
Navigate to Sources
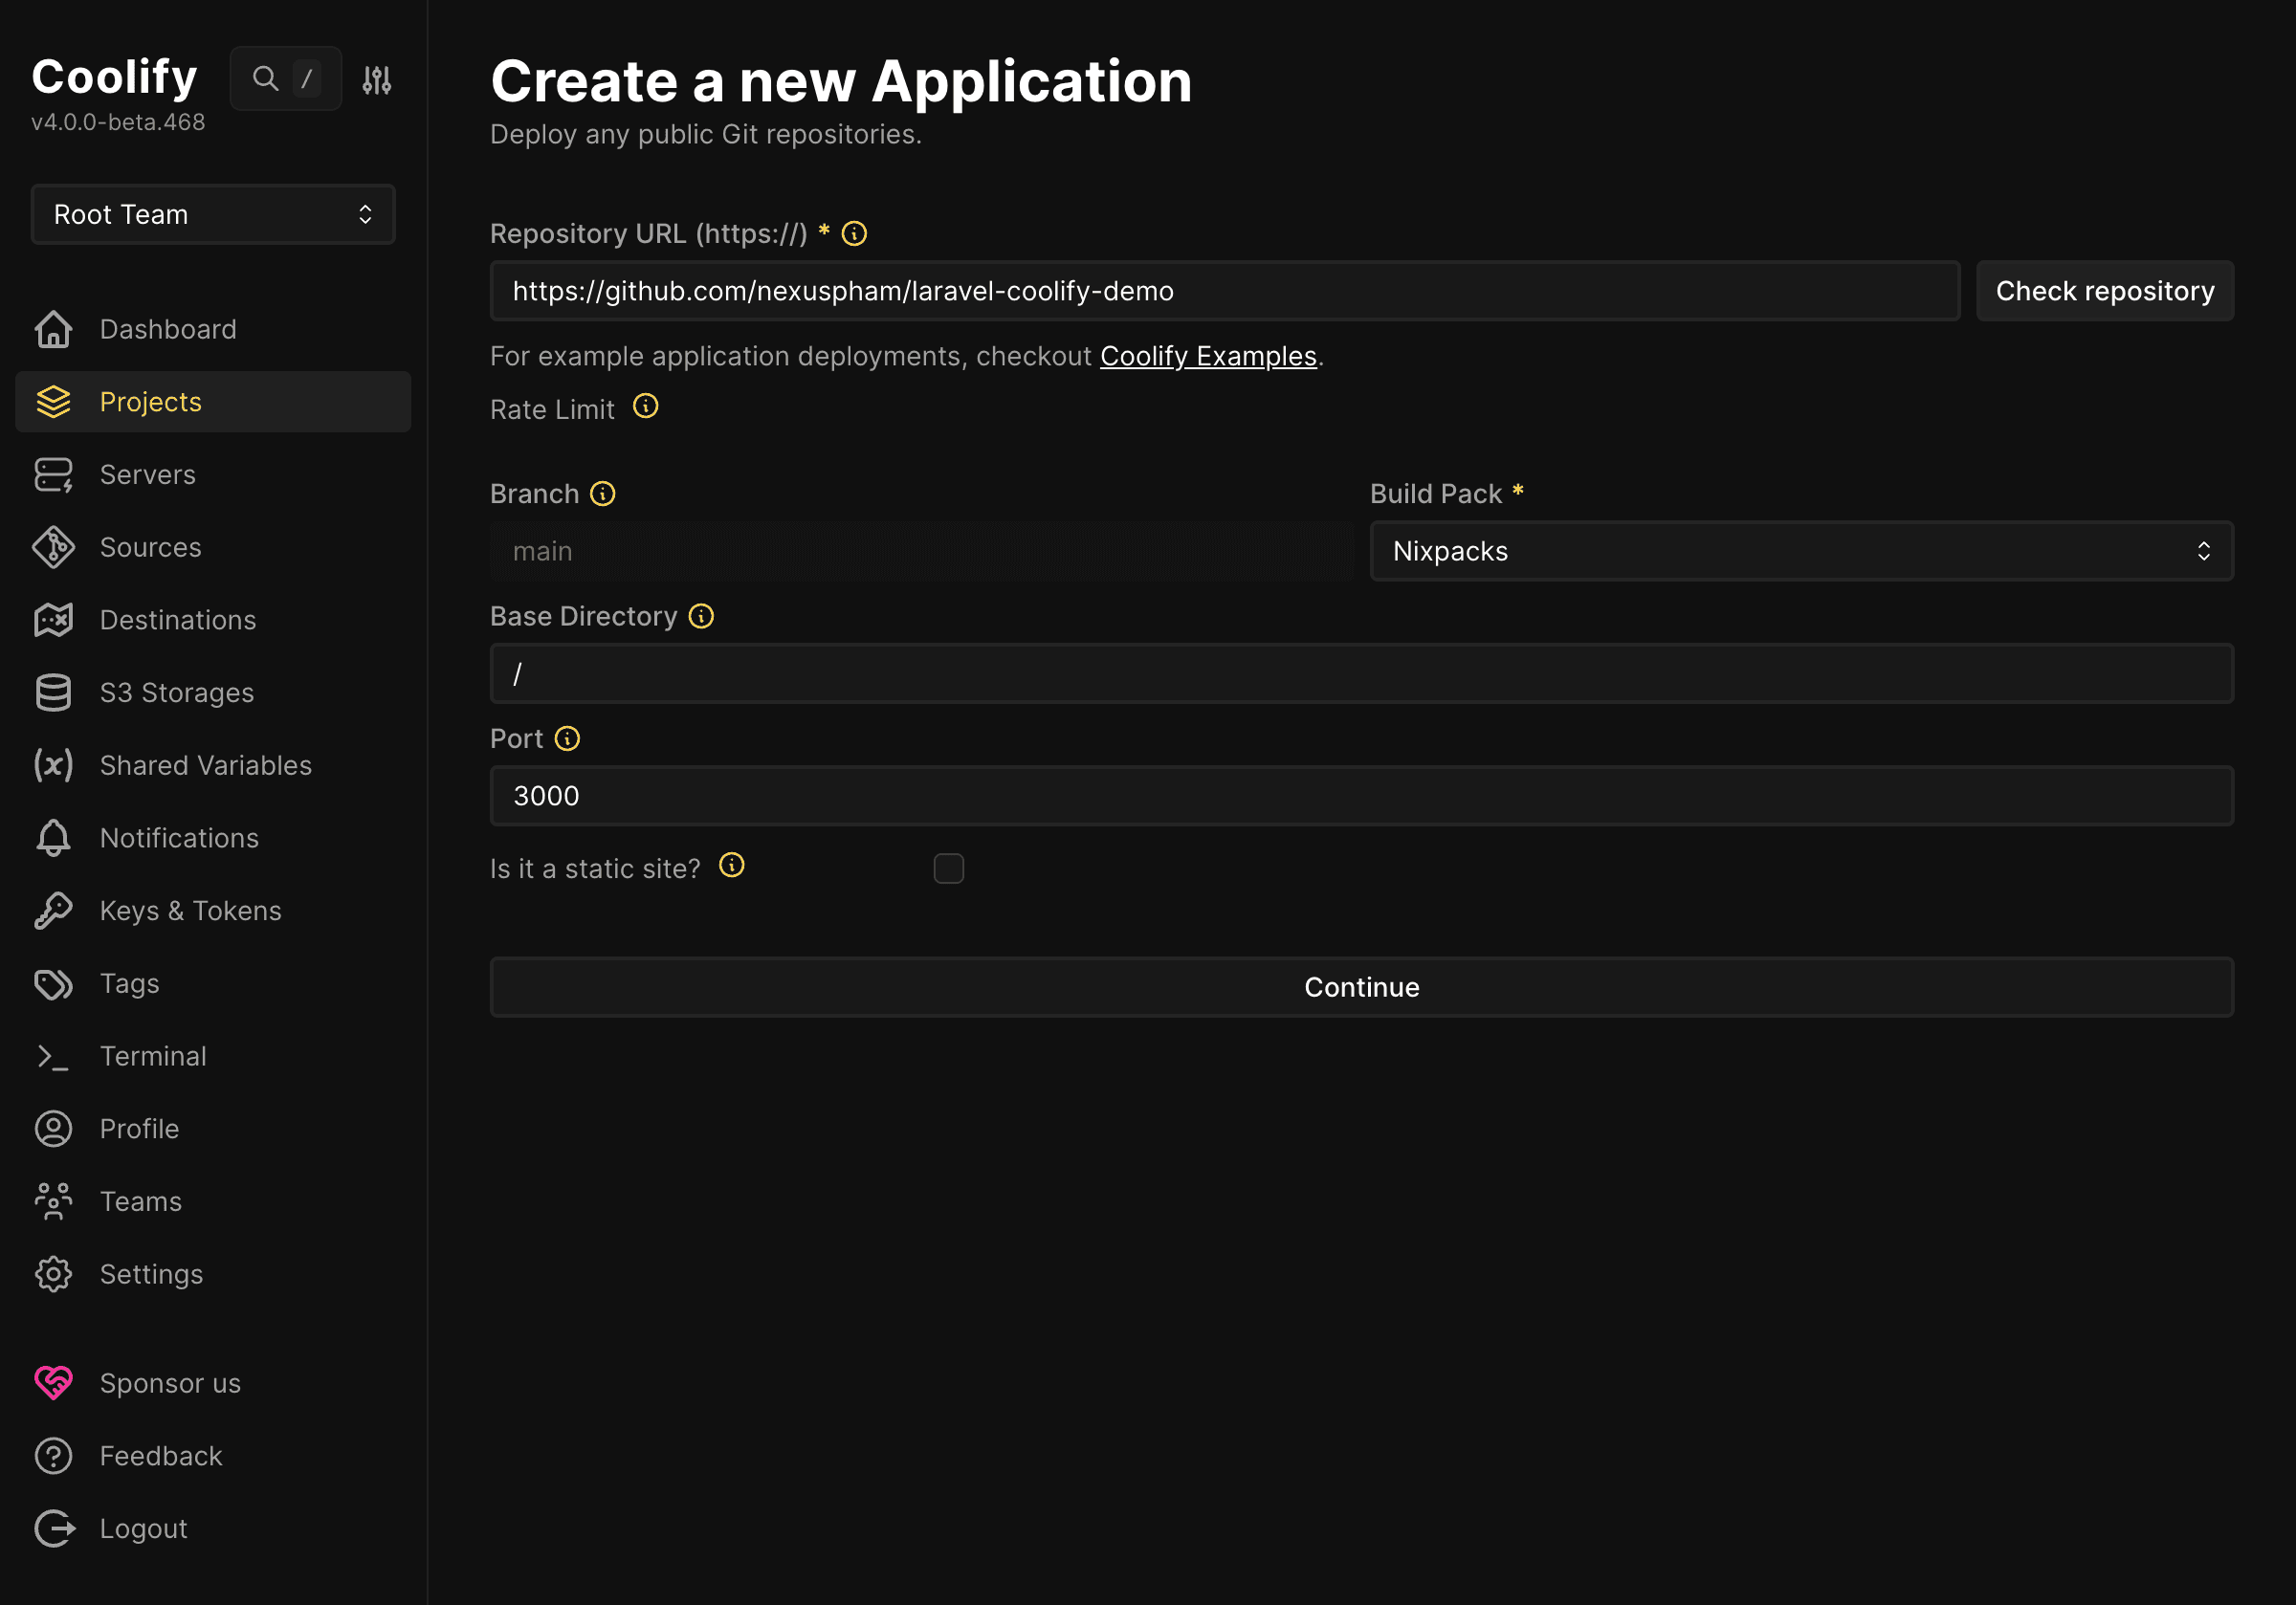pyautogui.click(x=150, y=547)
